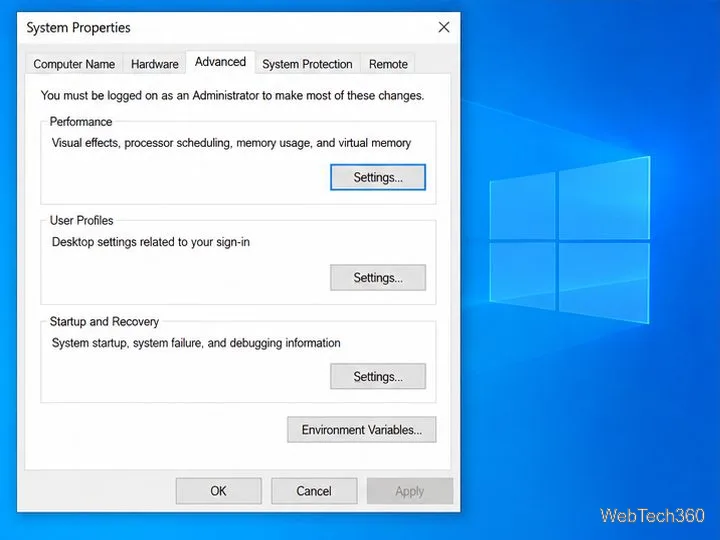Click the Performance group label
The height and width of the screenshot is (540, 720).
(x=81, y=122)
